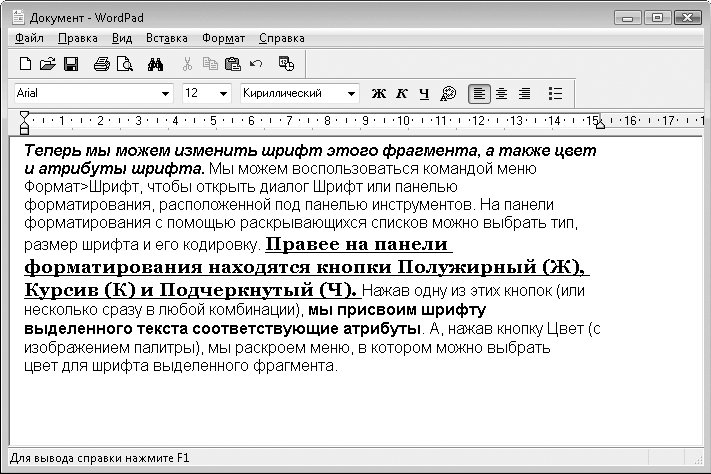Expand the Кириллический script dropdown
Viewport: 711px width, 474px height.
351,93
